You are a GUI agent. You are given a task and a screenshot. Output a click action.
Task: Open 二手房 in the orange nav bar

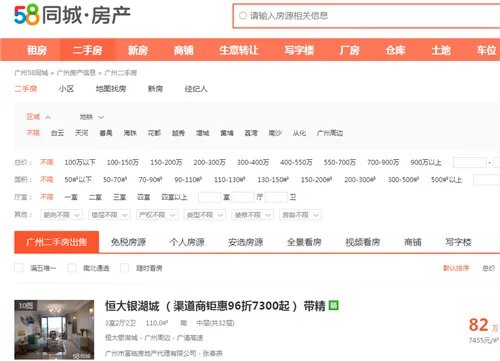[87, 50]
